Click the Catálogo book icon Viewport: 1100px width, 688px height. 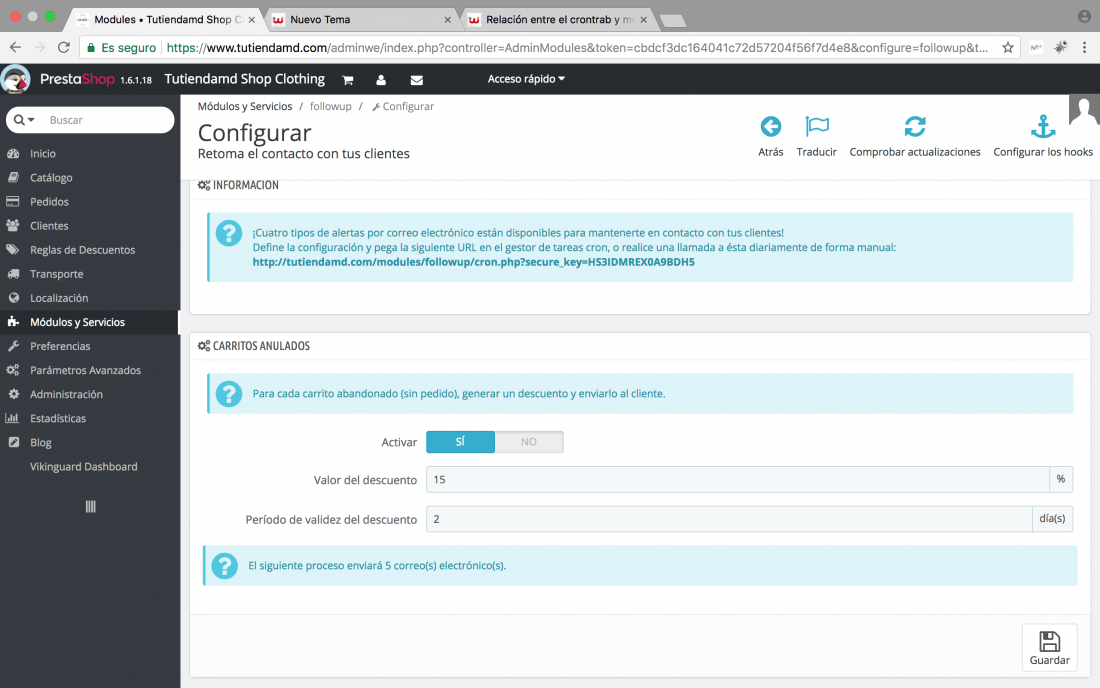click(x=13, y=177)
